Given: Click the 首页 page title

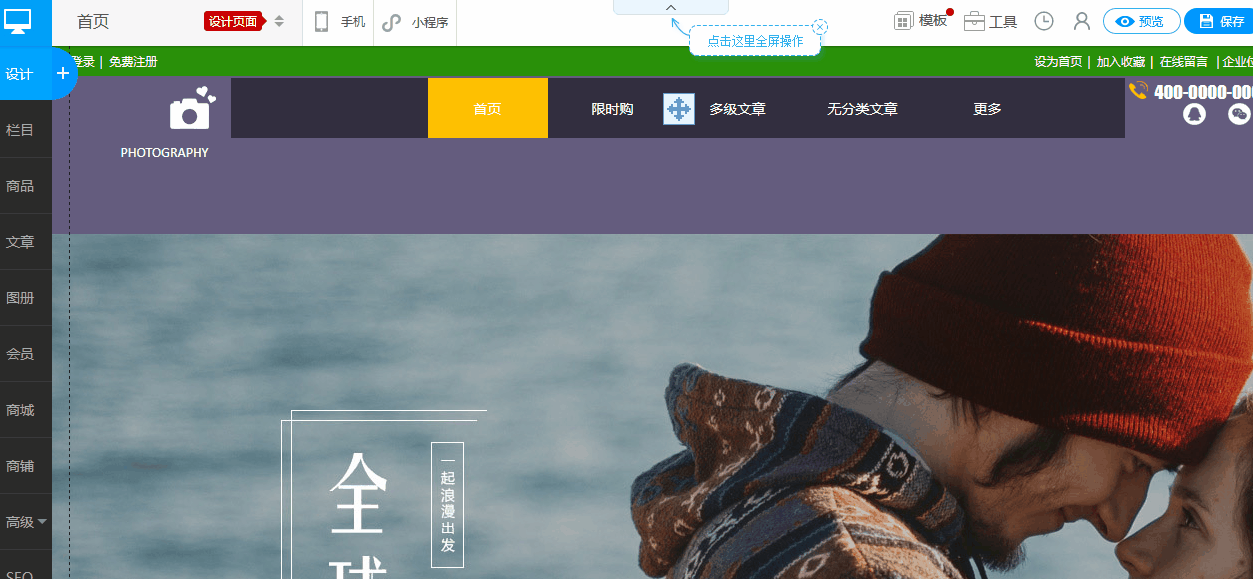Looking at the screenshot, I should click(93, 22).
